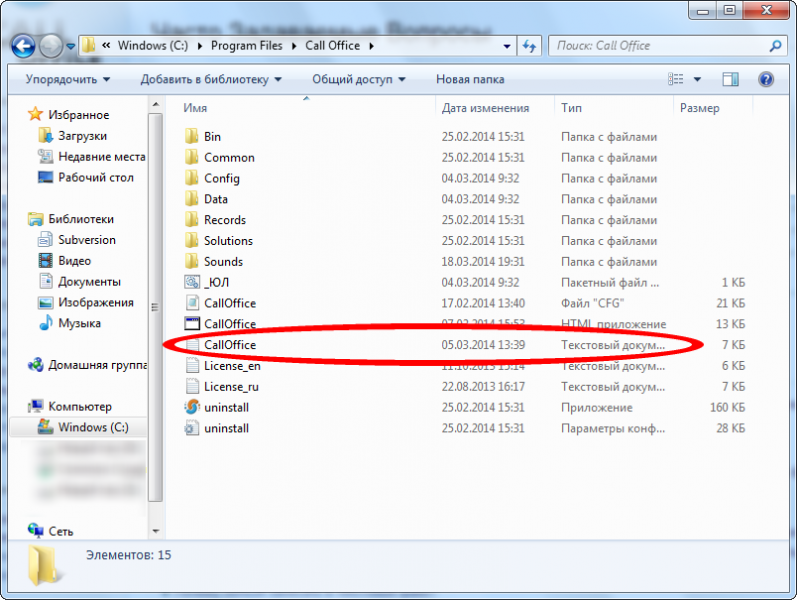The width and height of the screenshot is (797, 600).
Task: Expand the arrow after Windows (C:) breadcrumb
Action: tap(200, 46)
